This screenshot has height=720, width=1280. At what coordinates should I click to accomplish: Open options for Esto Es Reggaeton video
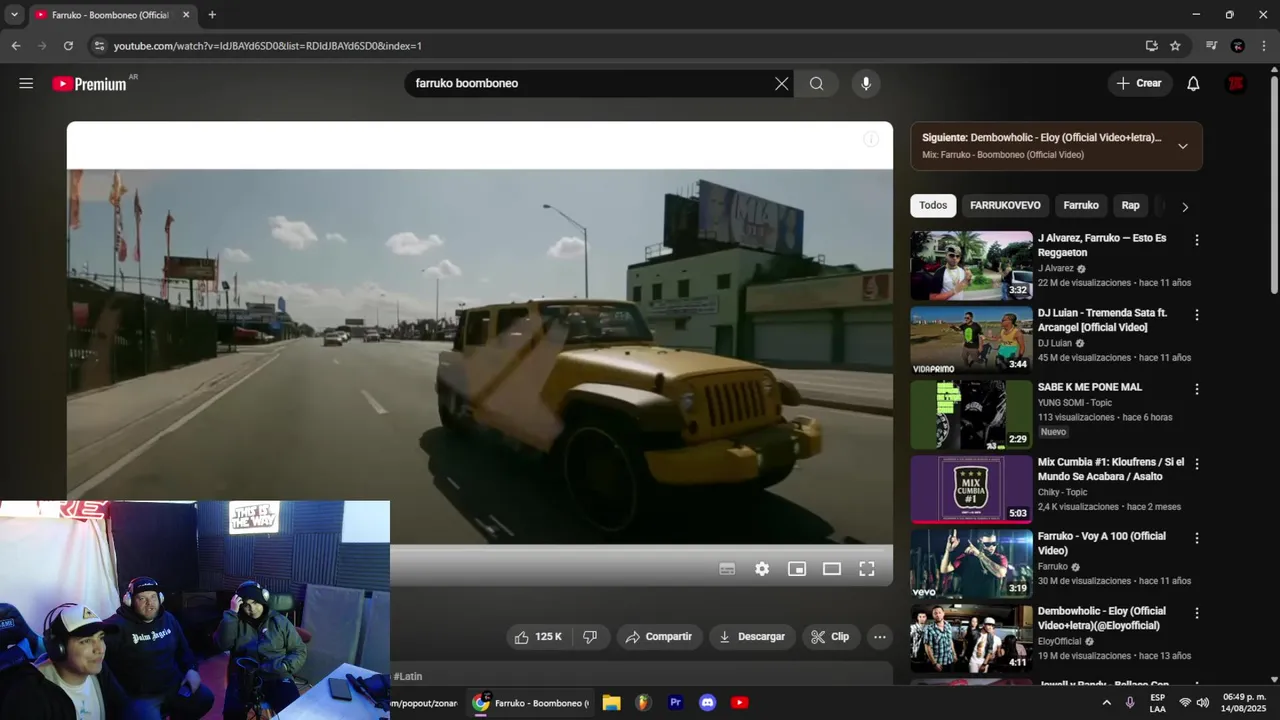coord(1196,240)
